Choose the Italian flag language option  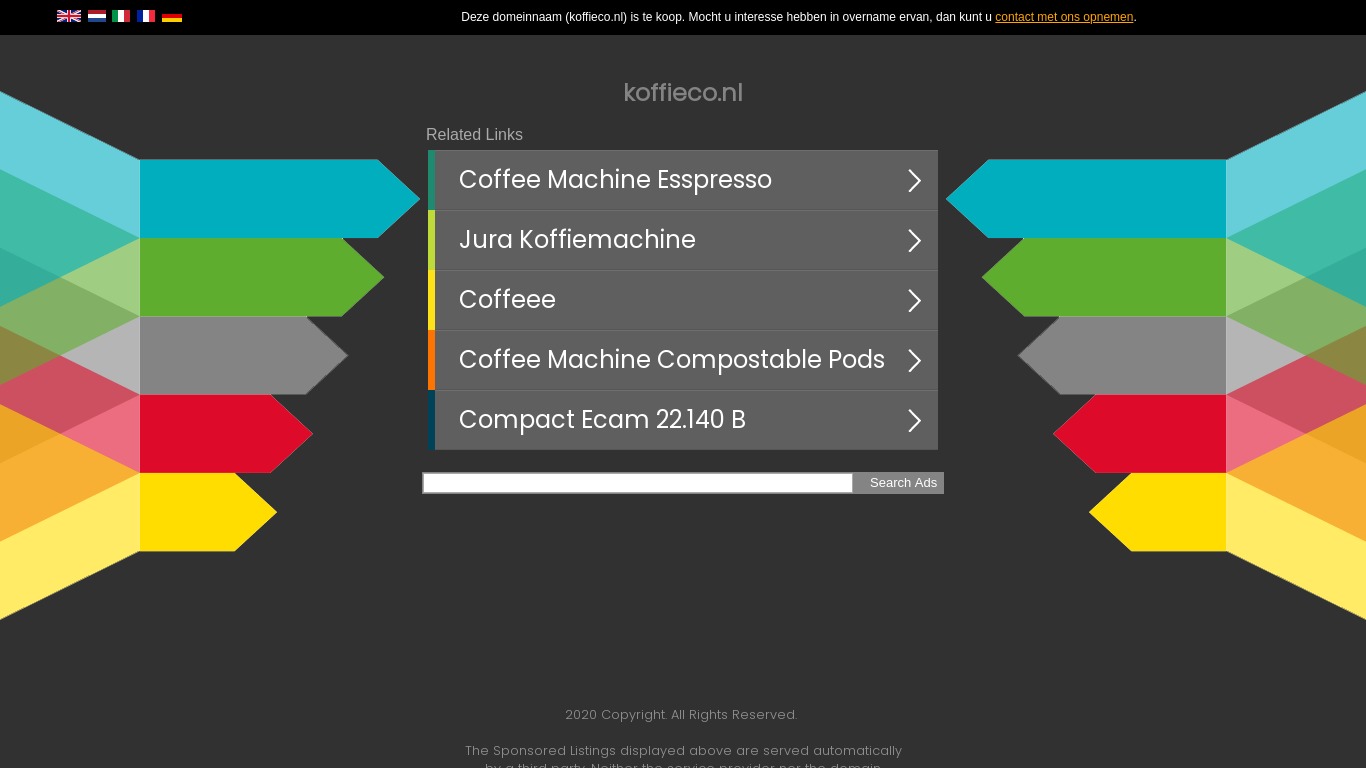tap(121, 16)
